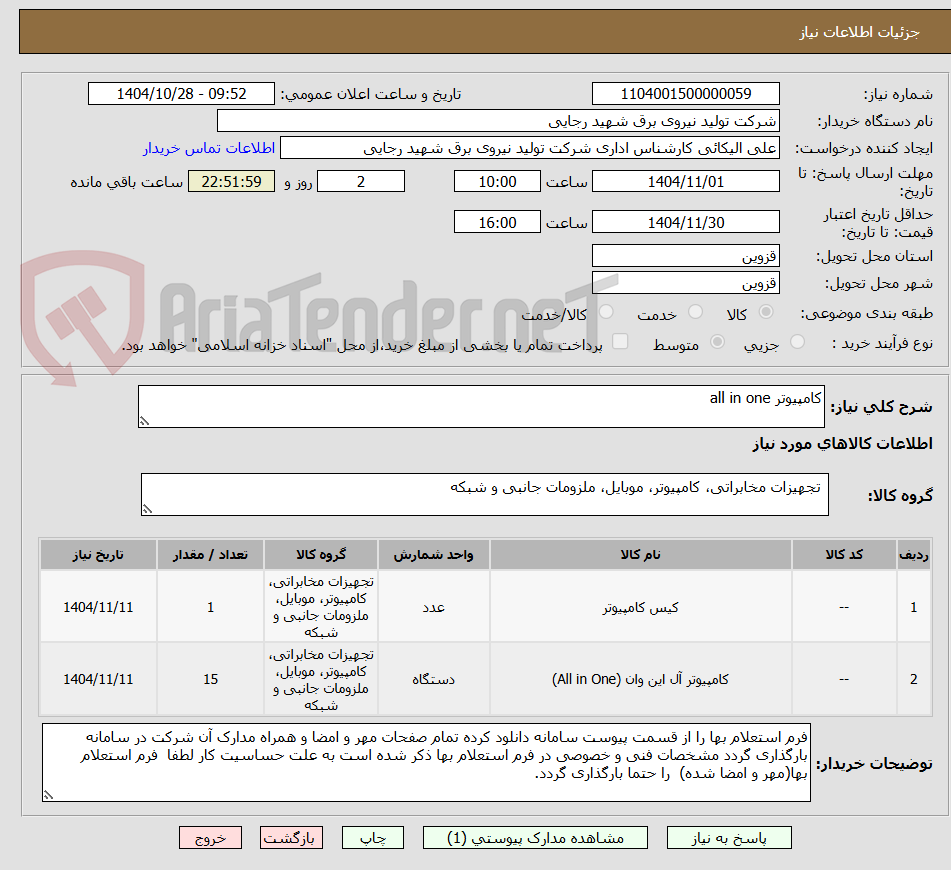Select the 'کالا/خدمت' radio button
The image size is (951, 870).
tap(606, 312)
